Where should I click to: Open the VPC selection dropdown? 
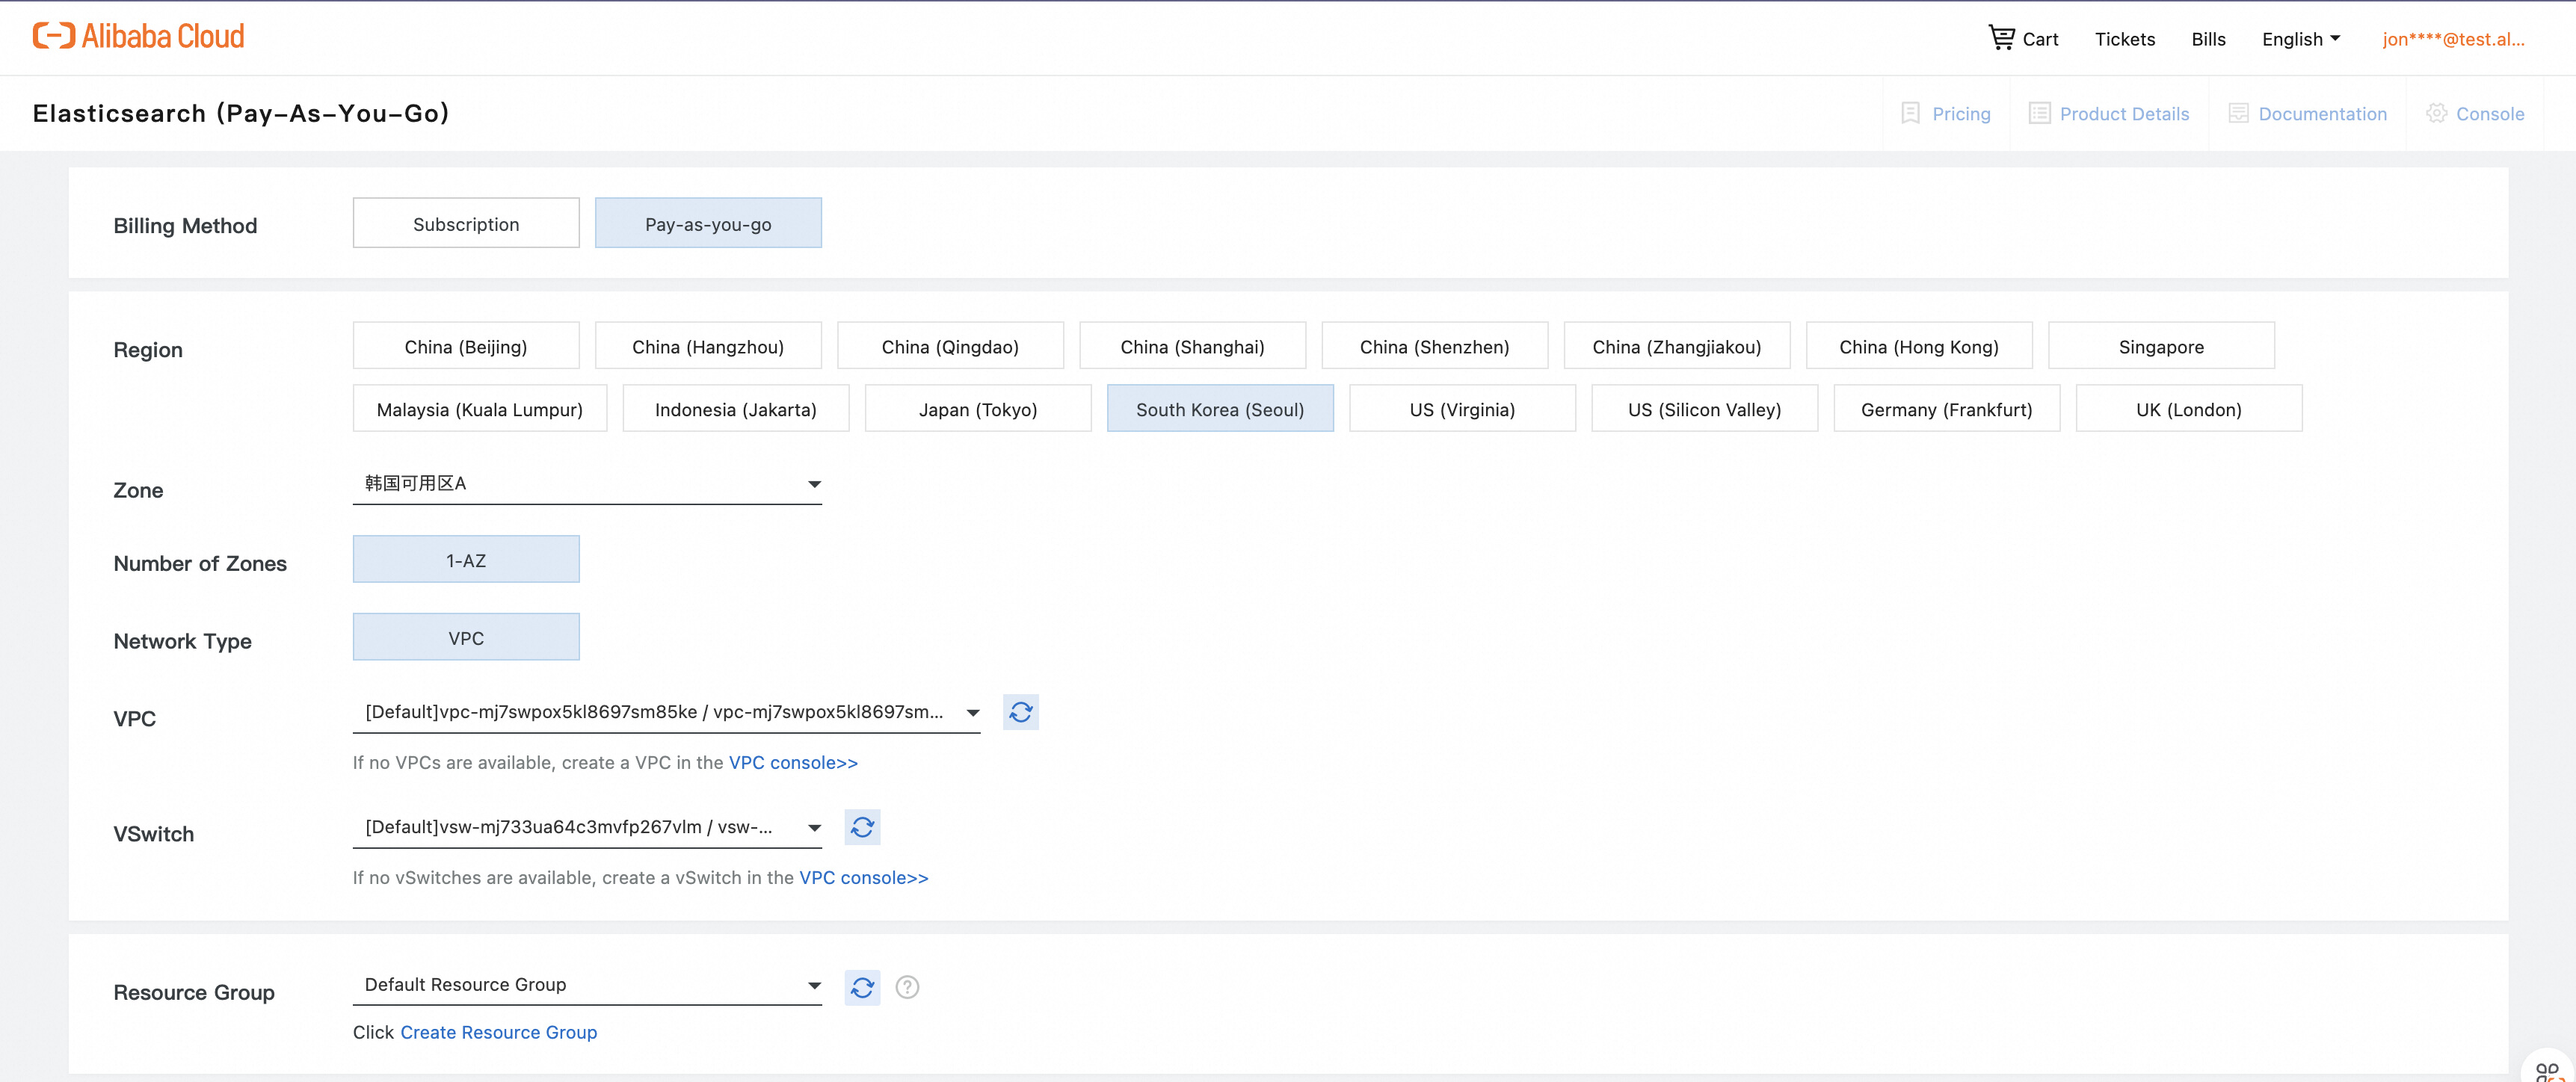665,712
